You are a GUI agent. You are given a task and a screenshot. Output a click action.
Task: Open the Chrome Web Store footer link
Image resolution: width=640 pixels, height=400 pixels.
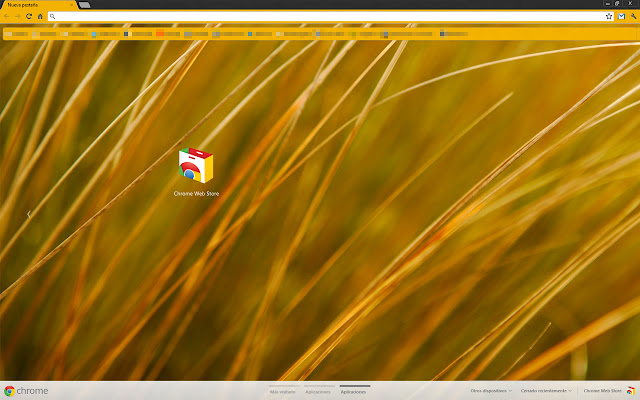click(609, 391)
